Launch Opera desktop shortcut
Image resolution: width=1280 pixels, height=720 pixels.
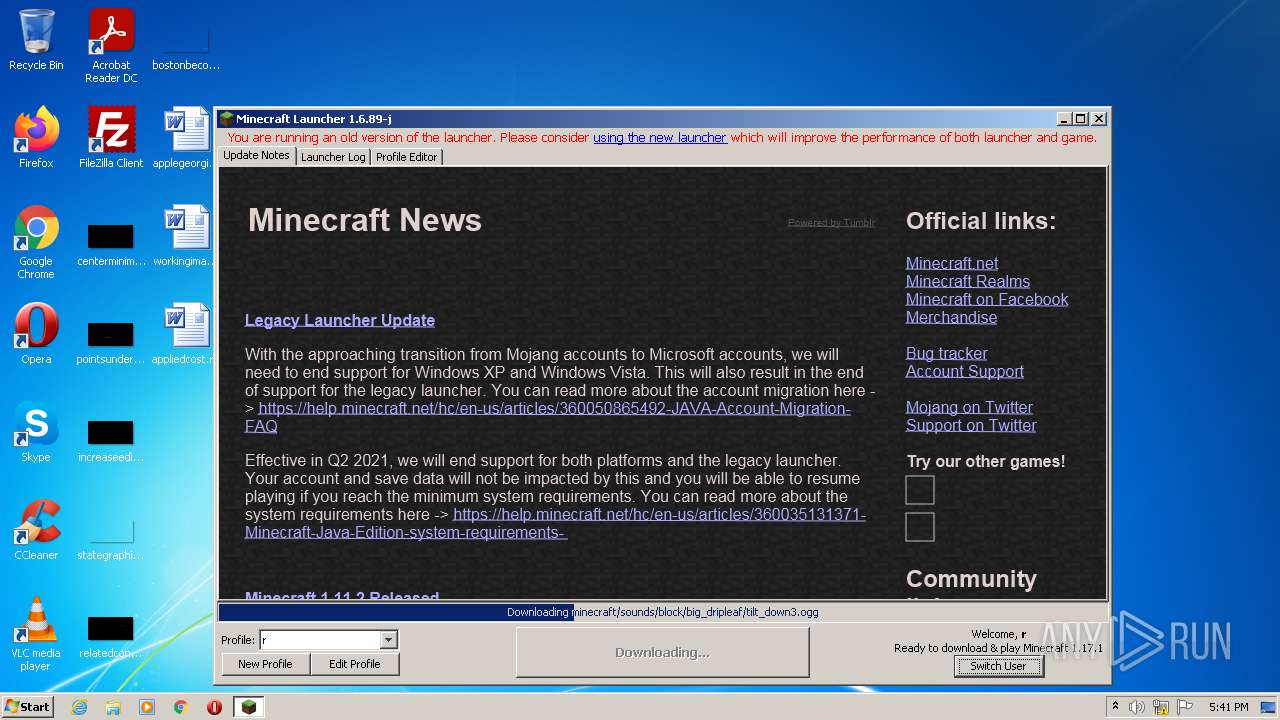coord(36,334)
